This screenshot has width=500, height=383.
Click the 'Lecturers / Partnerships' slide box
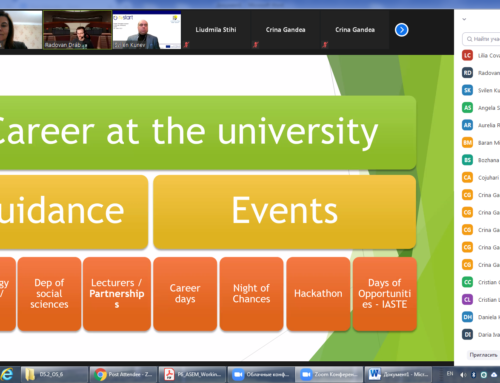[x=117, y=294]
